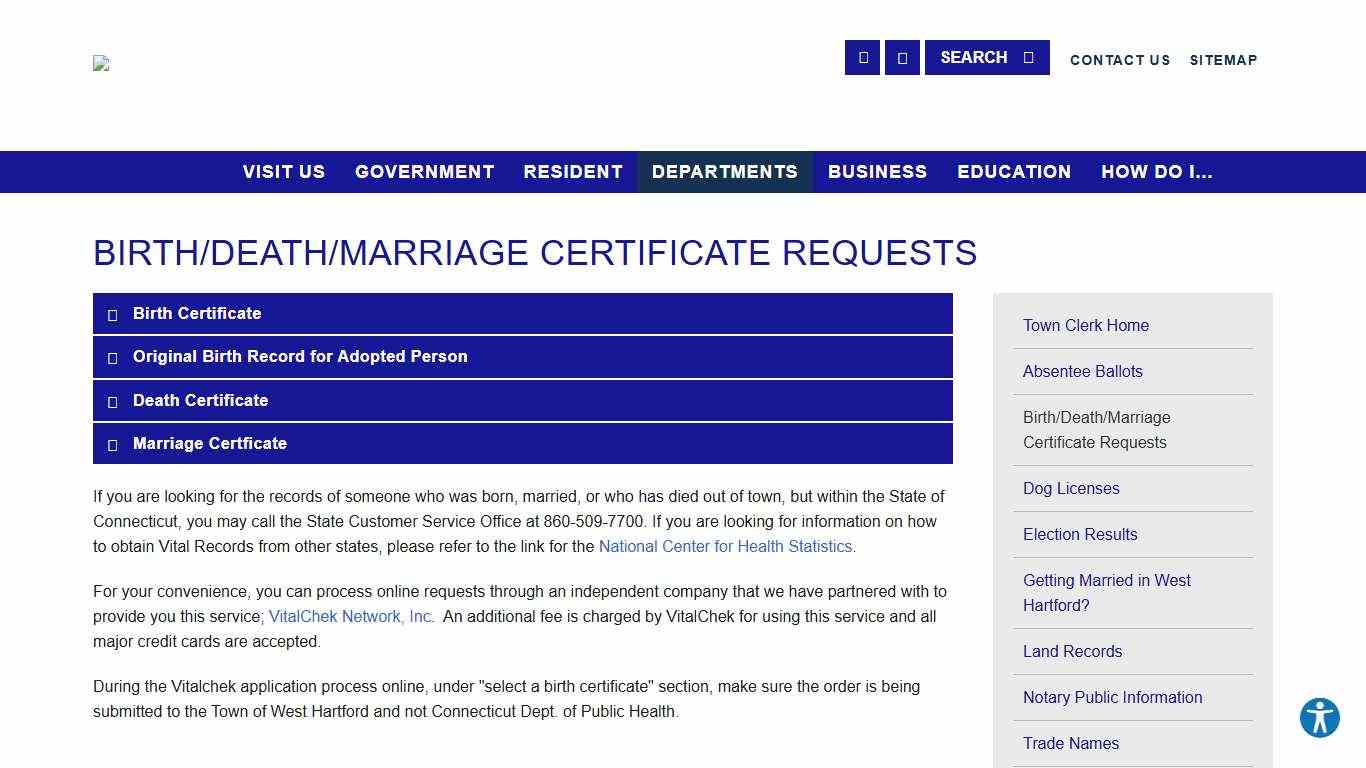Open the How Do I... navigation menu
Screen dimensions: 1366x768
[x=1156, y=171]
